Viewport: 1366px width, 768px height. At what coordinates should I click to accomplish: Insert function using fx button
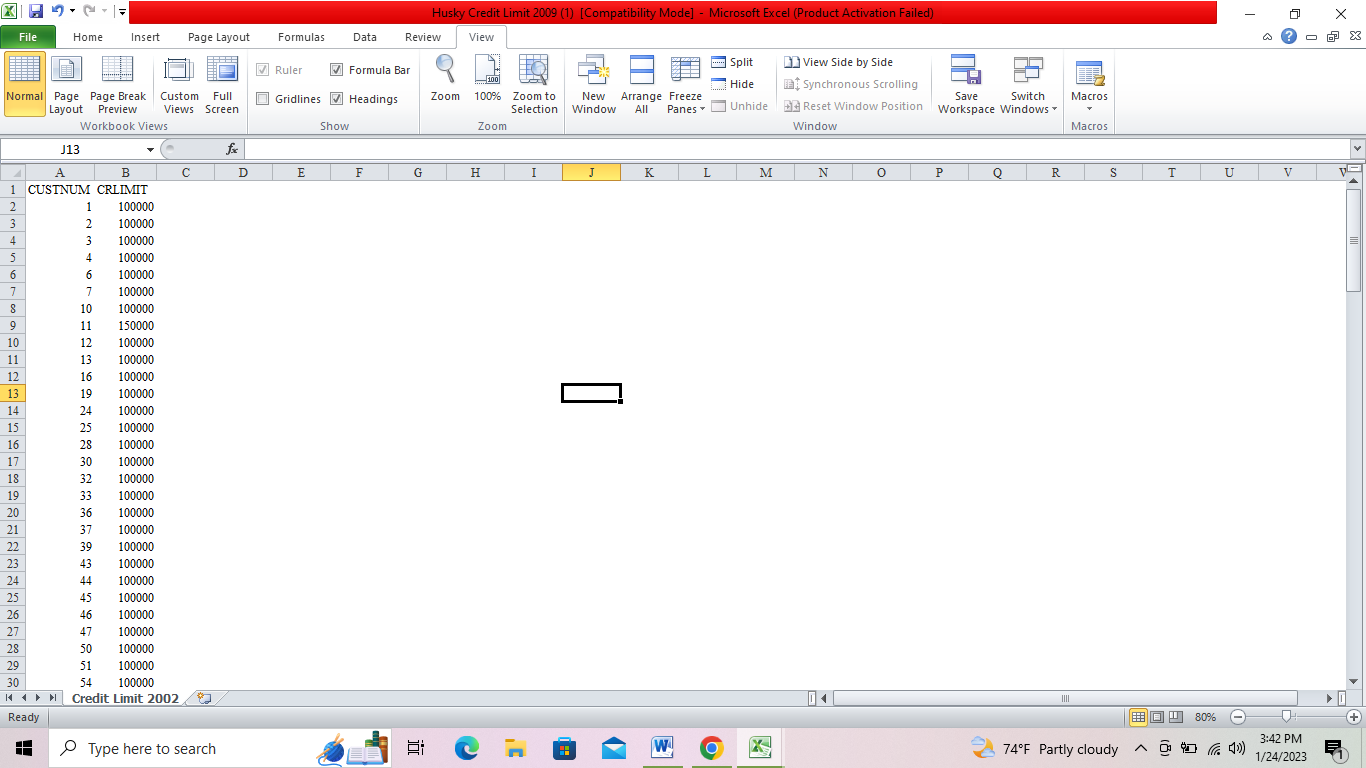point(232,149)
